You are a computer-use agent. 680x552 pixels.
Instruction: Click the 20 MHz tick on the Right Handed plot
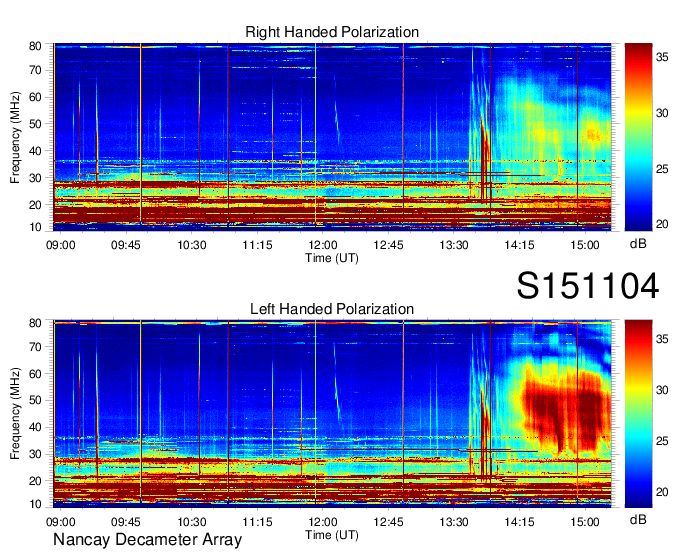point(35,205)
